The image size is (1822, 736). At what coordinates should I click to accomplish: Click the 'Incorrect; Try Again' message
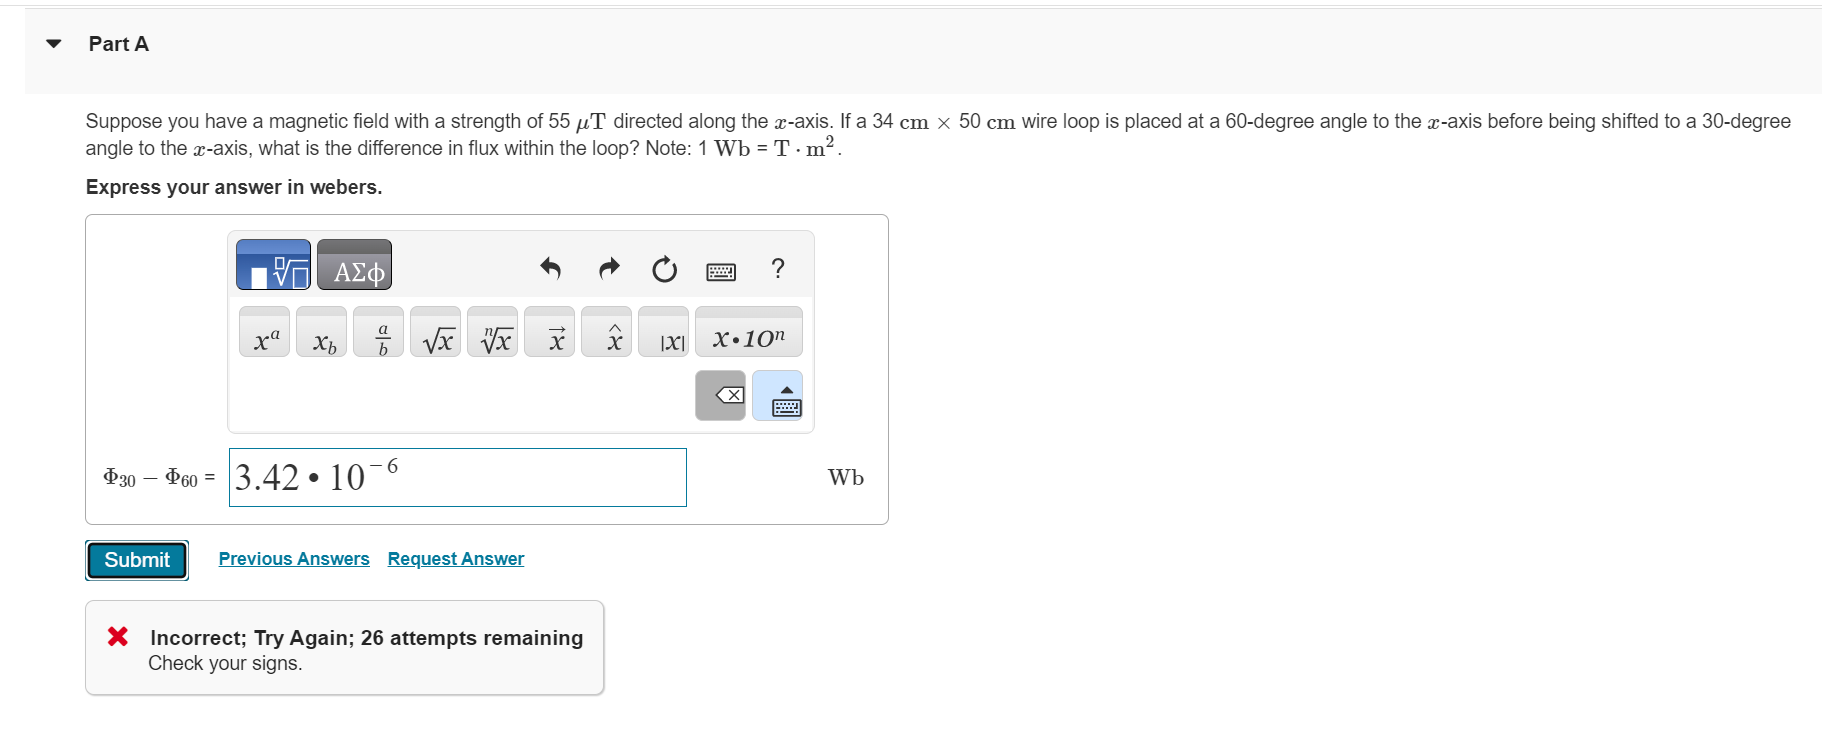click(366, 638)
